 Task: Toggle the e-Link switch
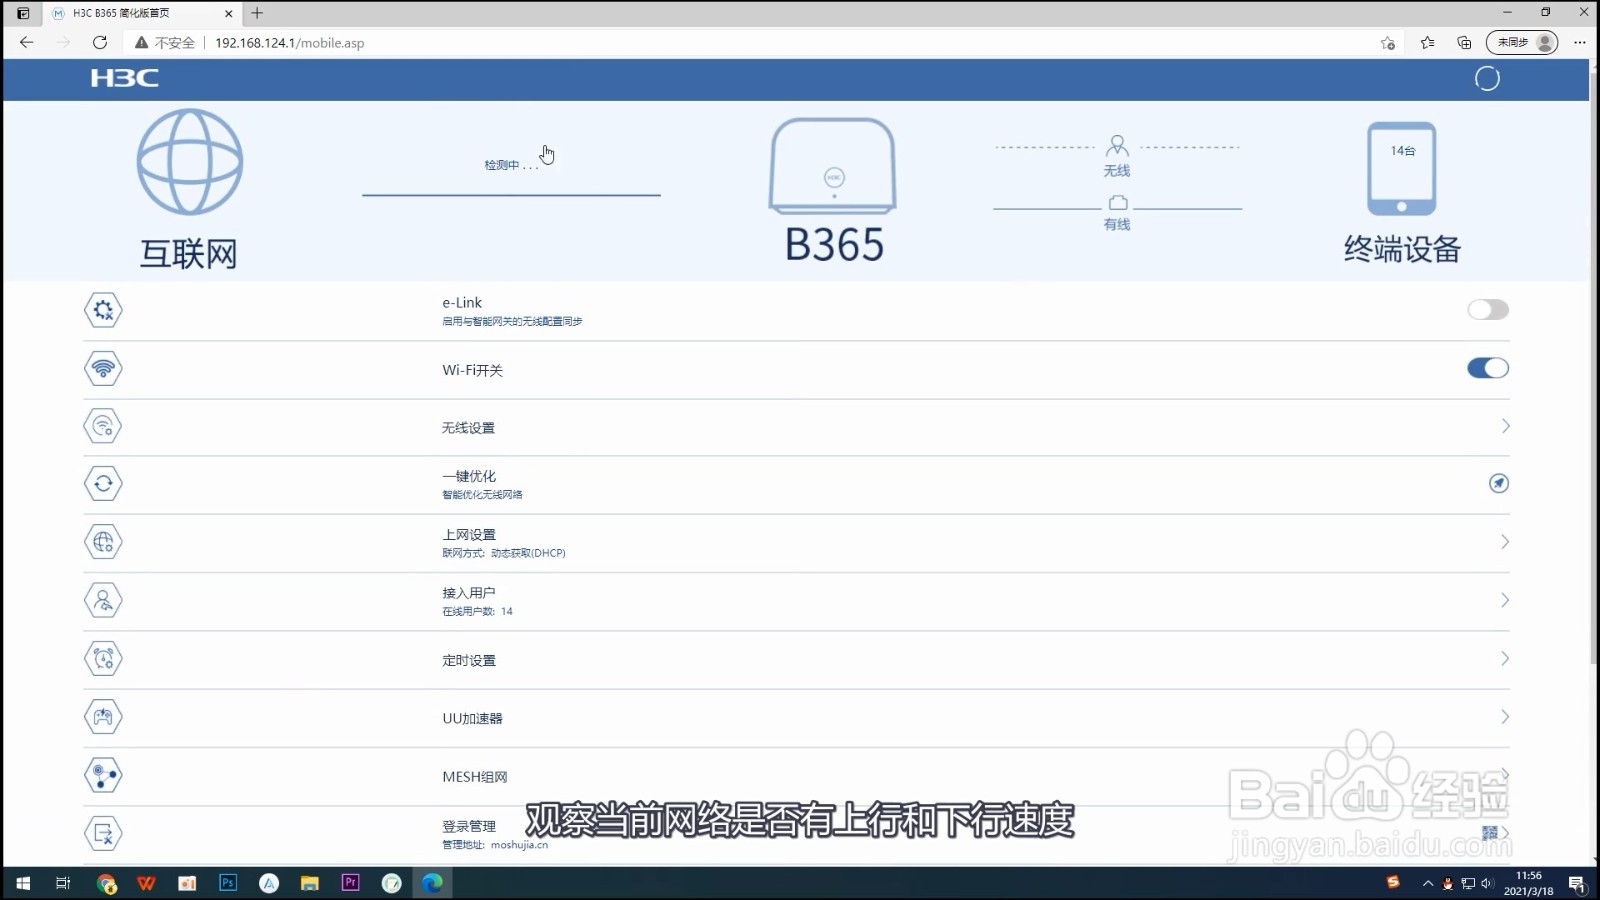pyautogui.click(x=1488, y=310)
